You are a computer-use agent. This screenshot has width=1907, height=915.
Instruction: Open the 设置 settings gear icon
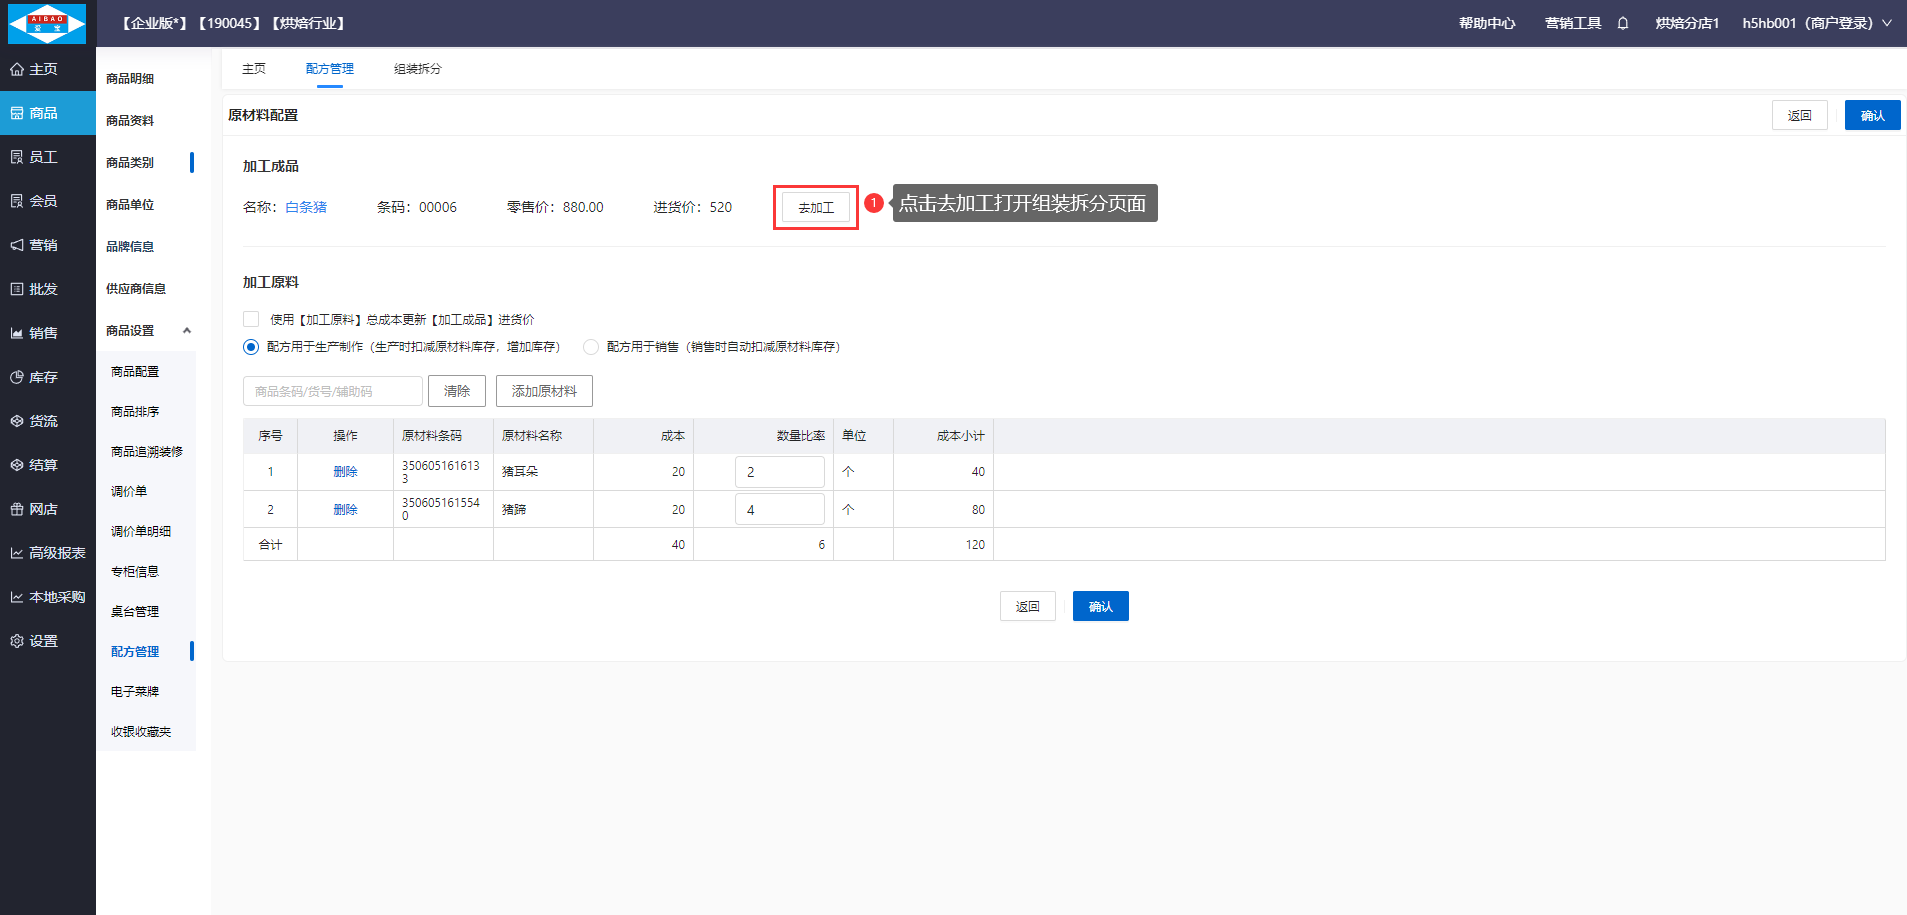coord(17,641)
